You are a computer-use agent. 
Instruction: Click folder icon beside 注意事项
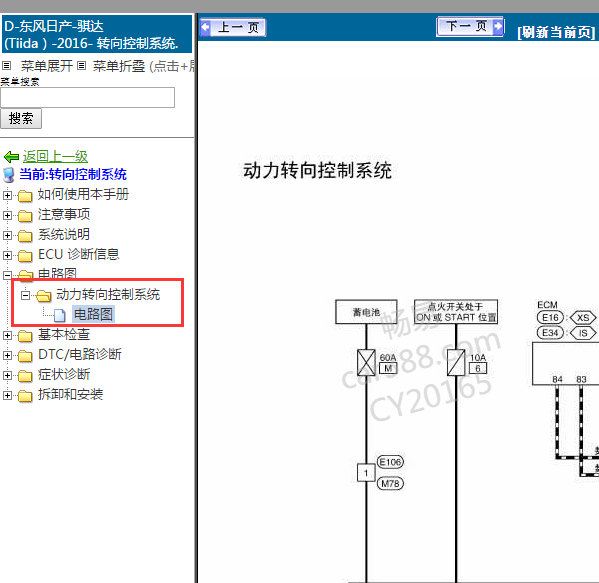pyautogui.click(x=25, y=216)
